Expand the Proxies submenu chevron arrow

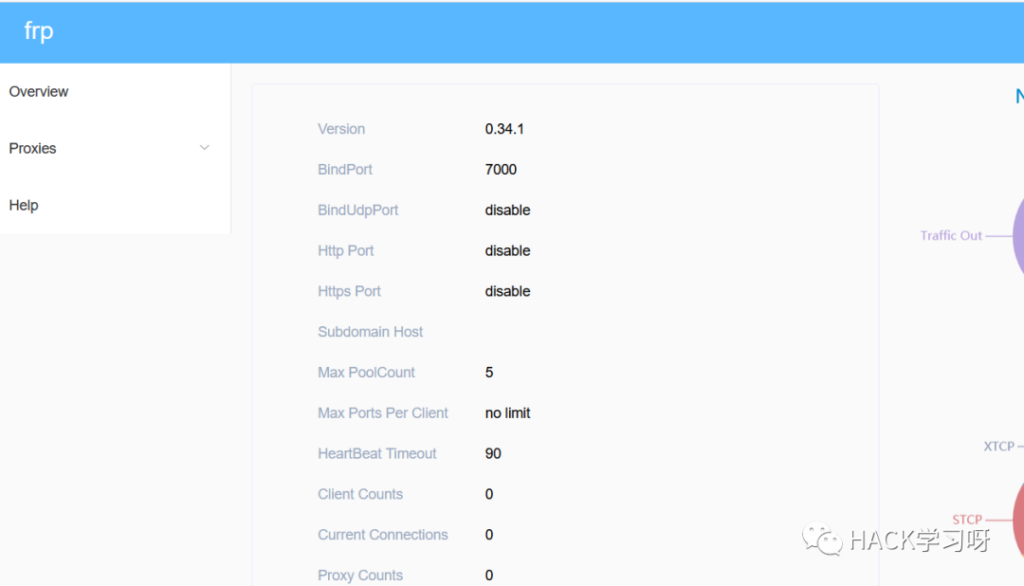204,148
